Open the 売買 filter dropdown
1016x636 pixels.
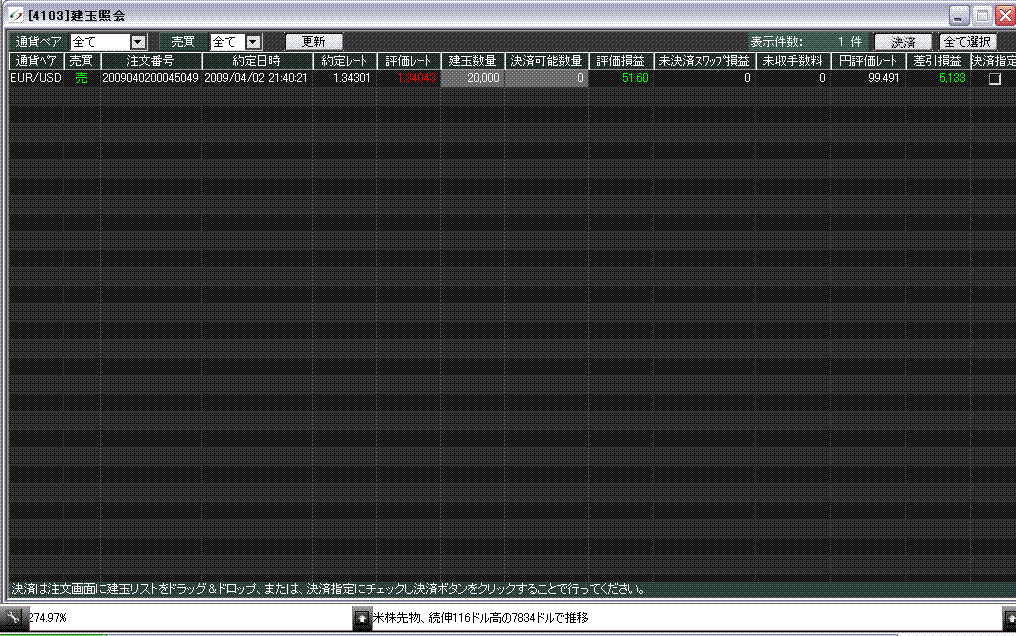click(x=254, y=42)
